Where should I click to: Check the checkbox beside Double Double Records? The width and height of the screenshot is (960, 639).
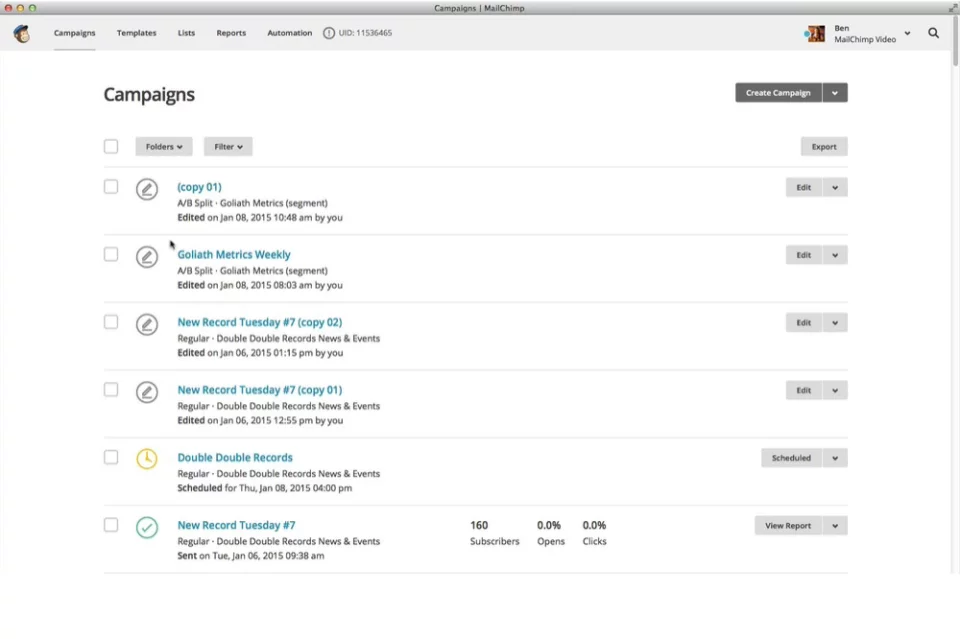point(111,456)
